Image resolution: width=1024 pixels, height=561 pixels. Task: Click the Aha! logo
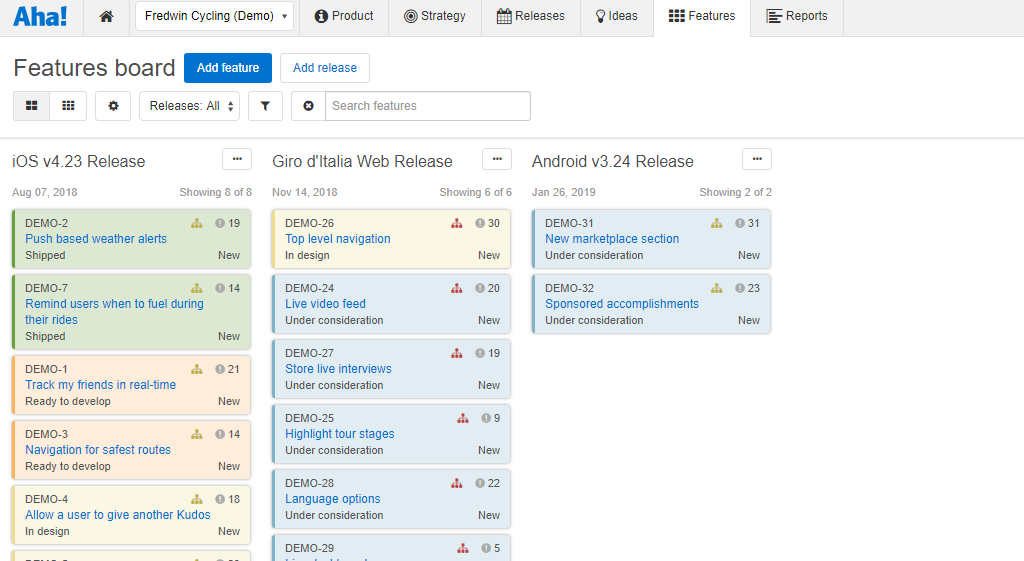click(40, 17)
